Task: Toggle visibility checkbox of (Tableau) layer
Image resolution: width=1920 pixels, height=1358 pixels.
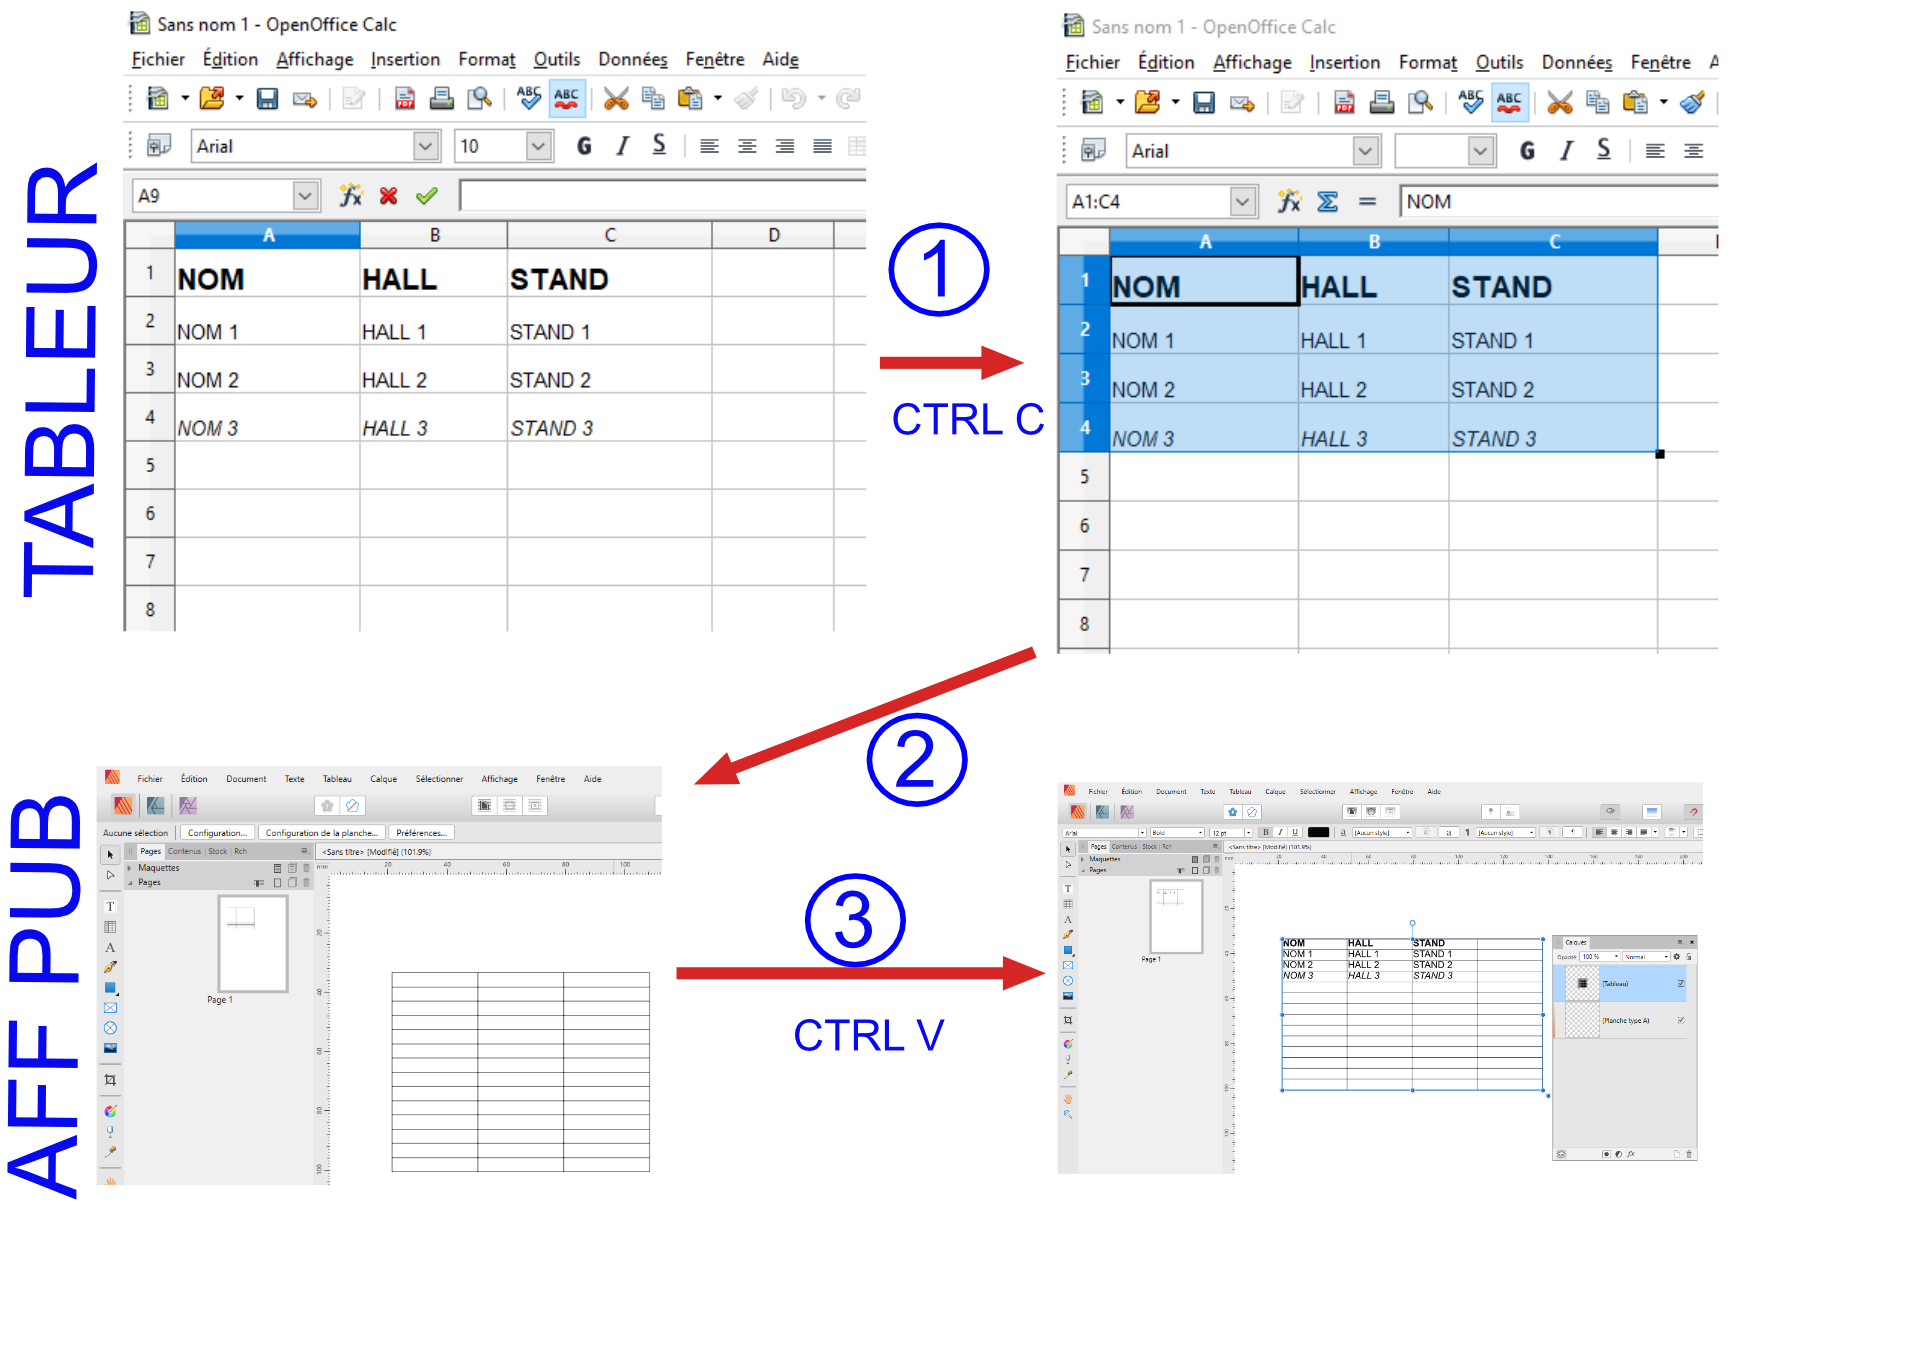Action: [1681, 983]
